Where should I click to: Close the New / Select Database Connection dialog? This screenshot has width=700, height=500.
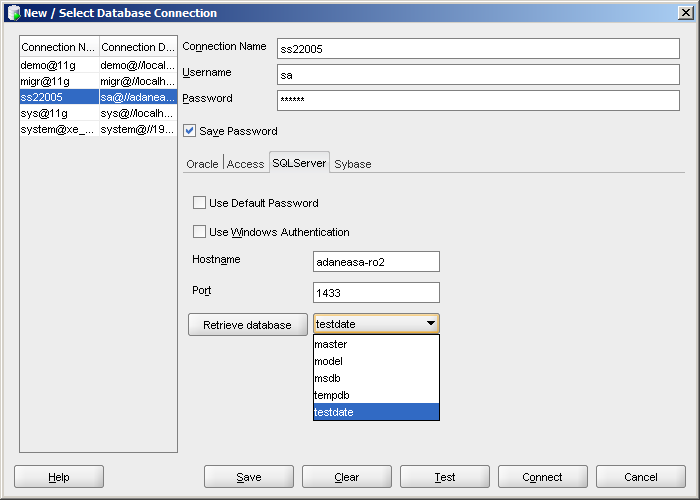tap(685, 12)
